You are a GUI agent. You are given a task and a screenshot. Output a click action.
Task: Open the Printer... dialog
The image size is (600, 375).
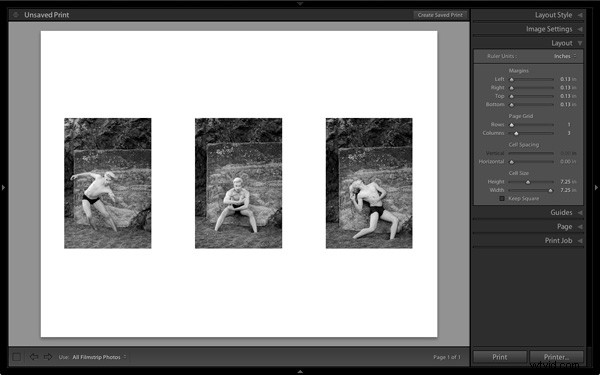click(556, 357)
